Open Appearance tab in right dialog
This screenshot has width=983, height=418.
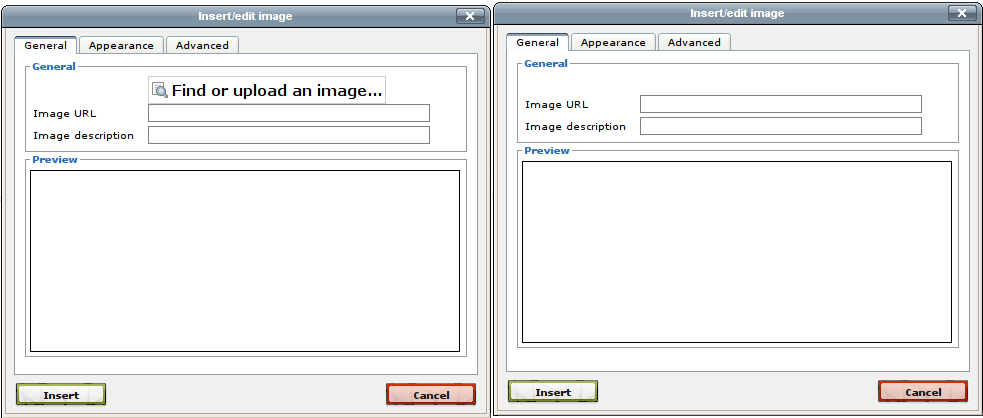coord(613,42)
